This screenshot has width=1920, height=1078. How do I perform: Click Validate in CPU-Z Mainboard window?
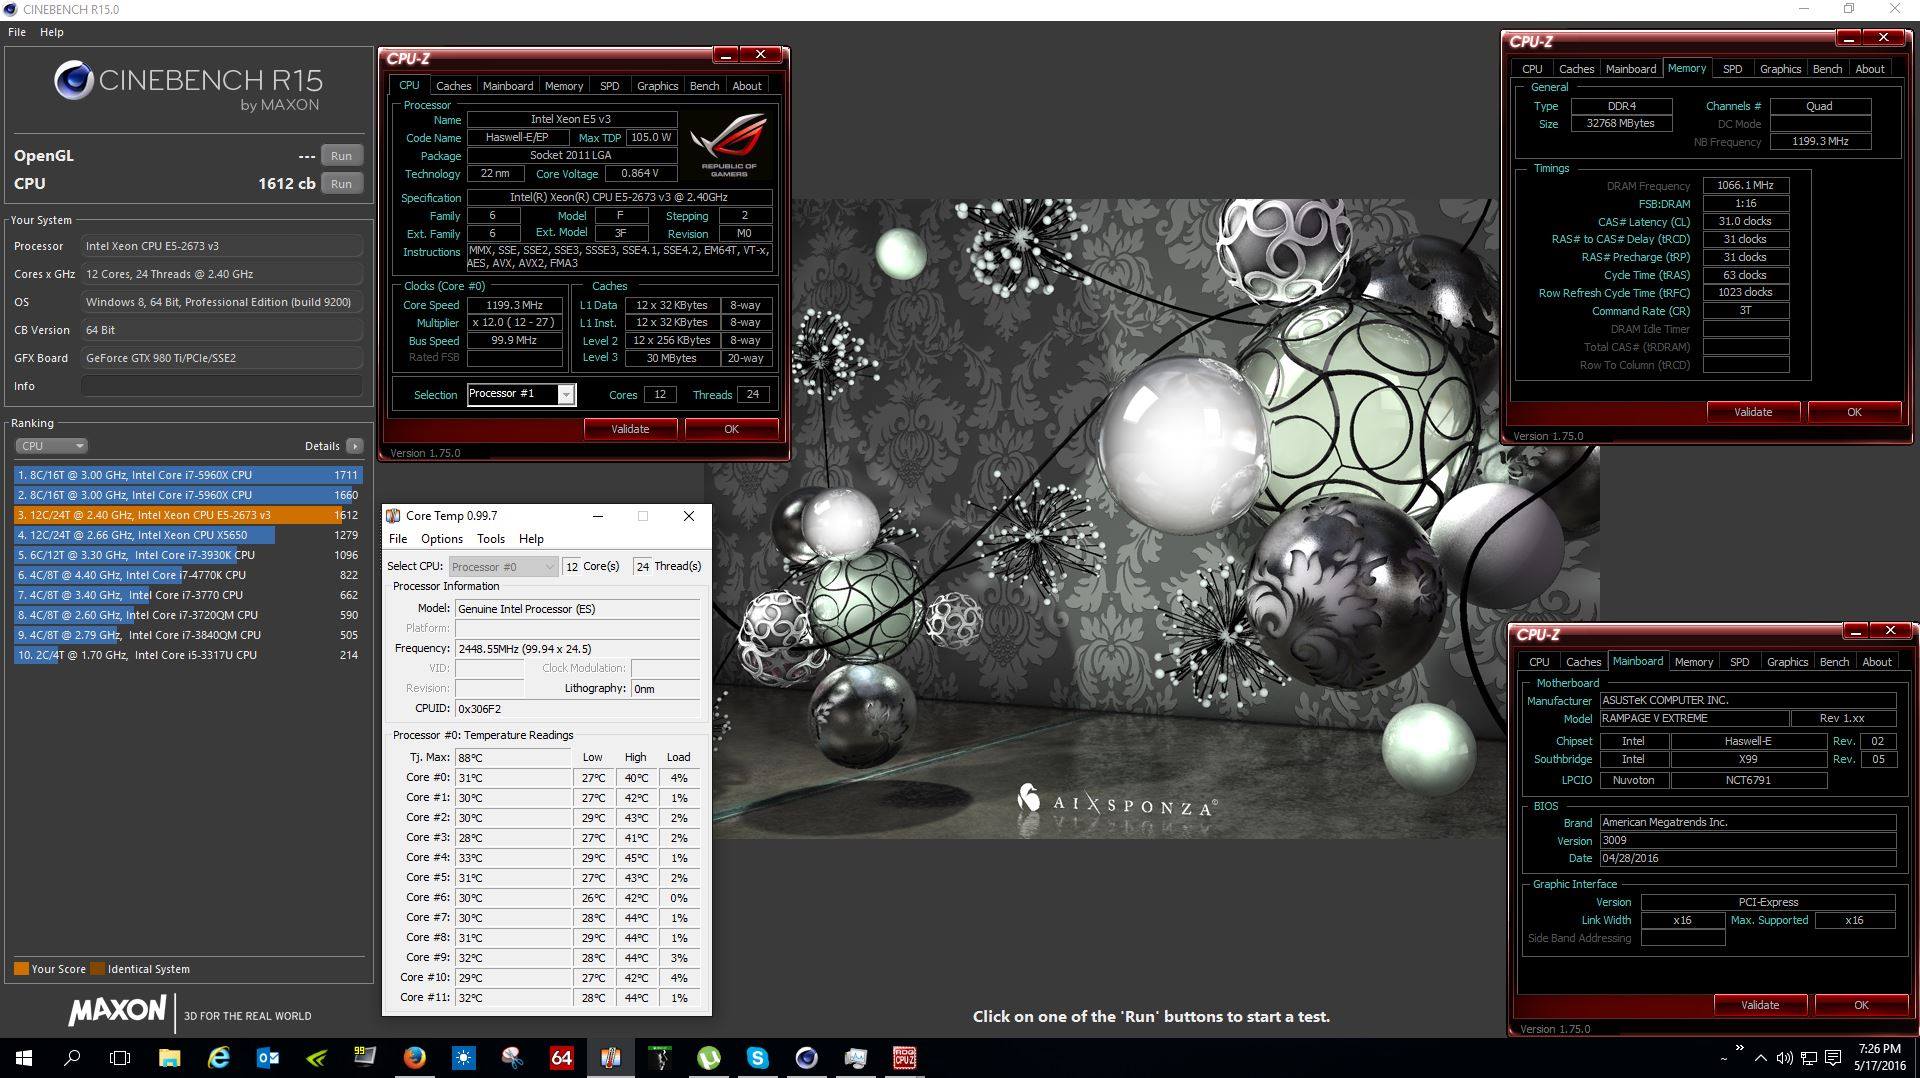pos(1760,1005)
